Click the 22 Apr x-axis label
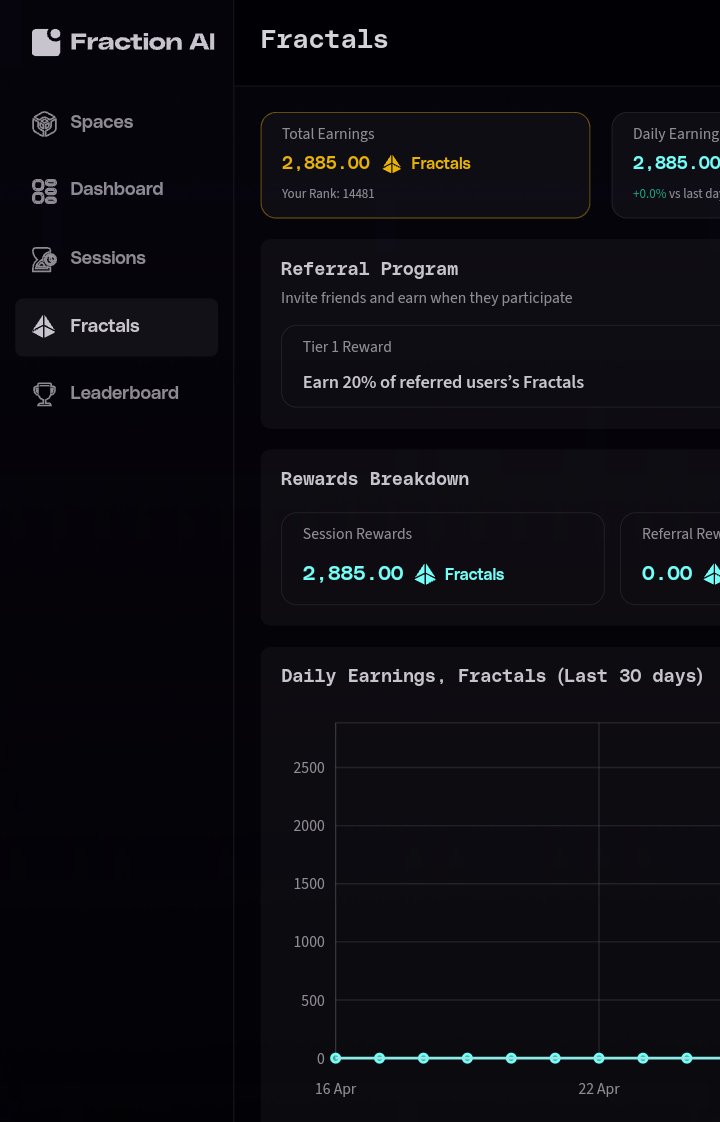Screen dimensions: 720x1122 [599, 1089]
